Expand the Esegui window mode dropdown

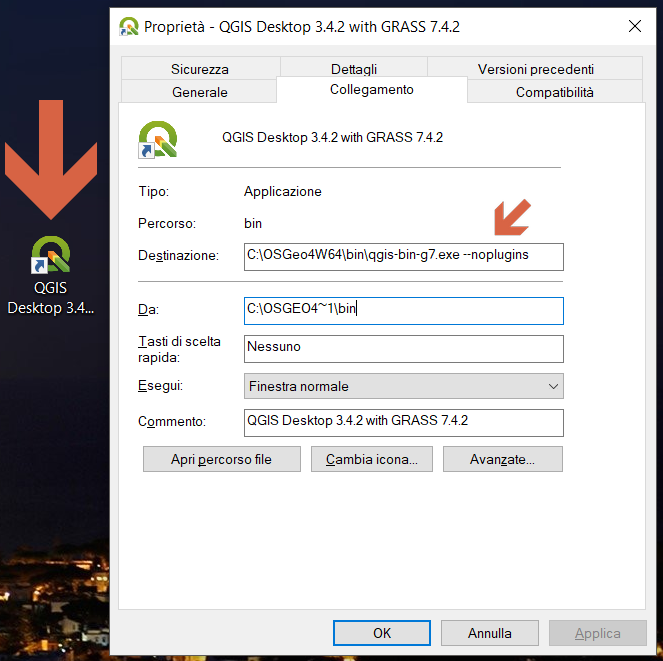(403, 386)
